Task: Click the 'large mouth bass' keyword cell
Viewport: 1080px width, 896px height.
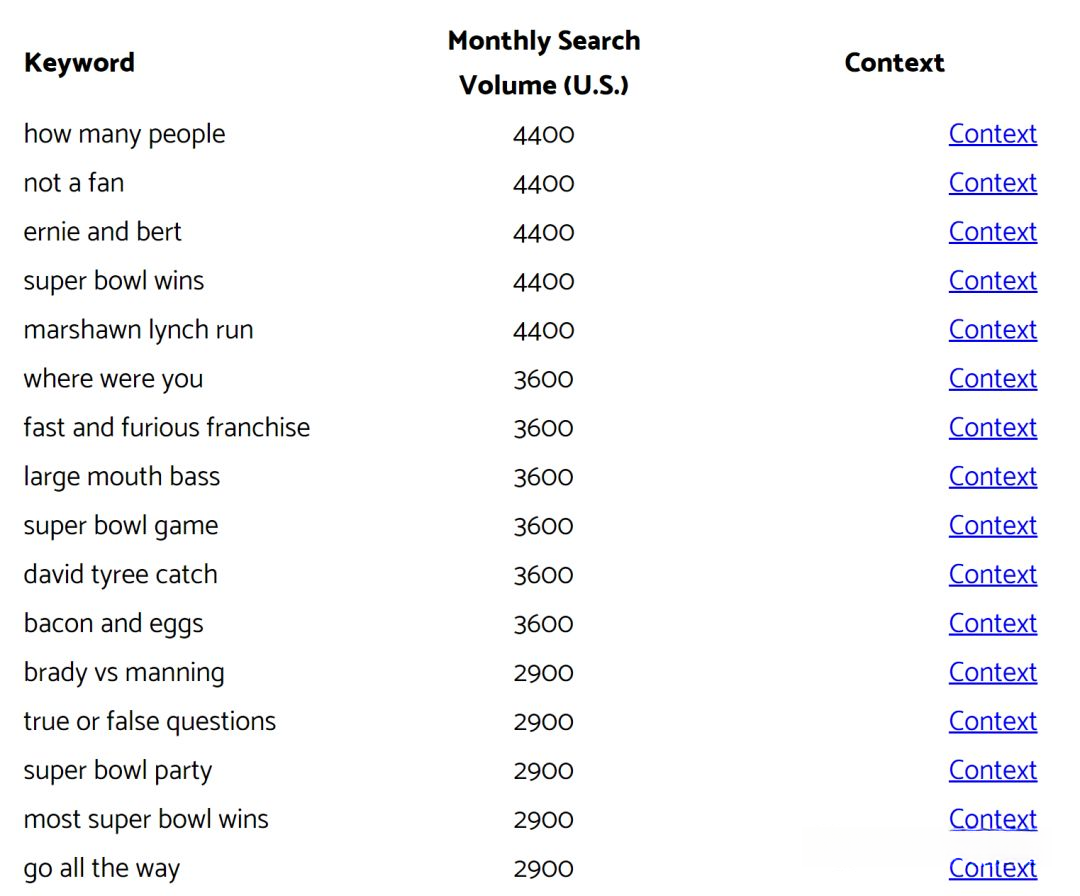Action: tap(122, 477)
